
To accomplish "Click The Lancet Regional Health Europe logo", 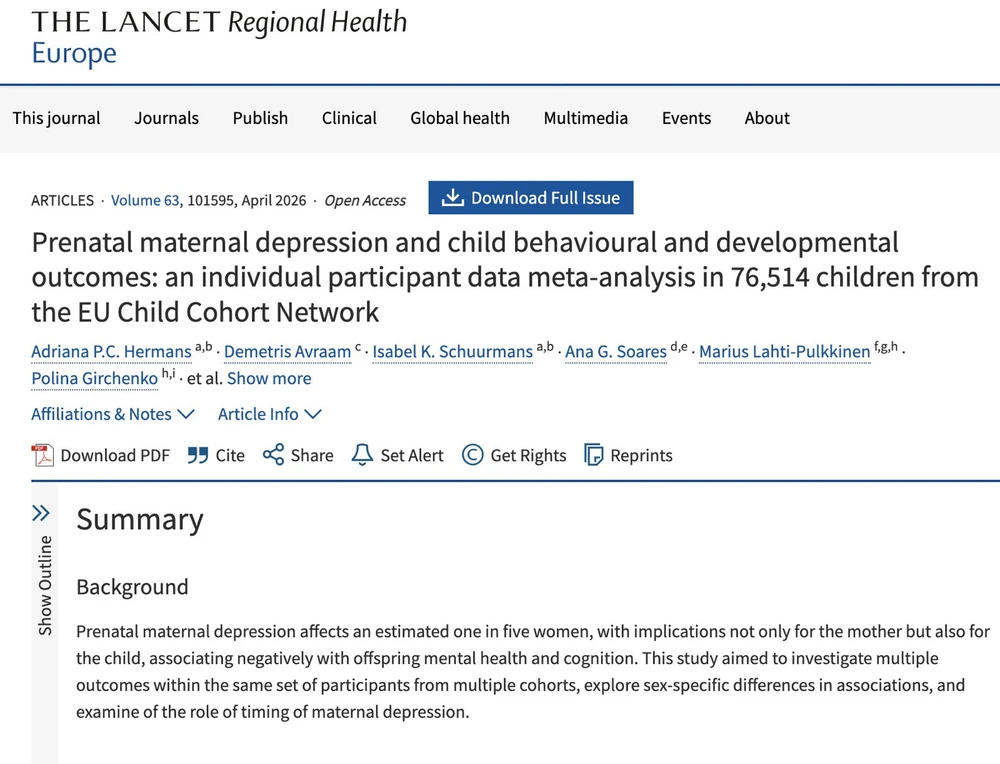I will [x=219, y=36].
